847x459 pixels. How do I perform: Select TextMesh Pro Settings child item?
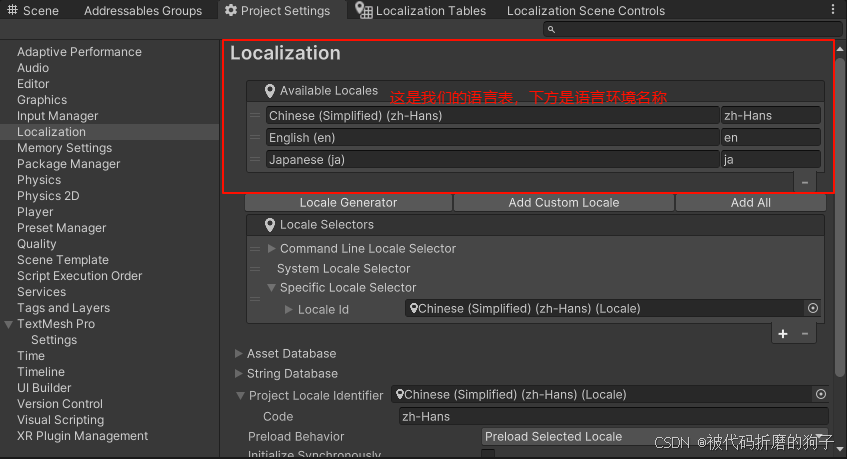(x=54, y=340)
